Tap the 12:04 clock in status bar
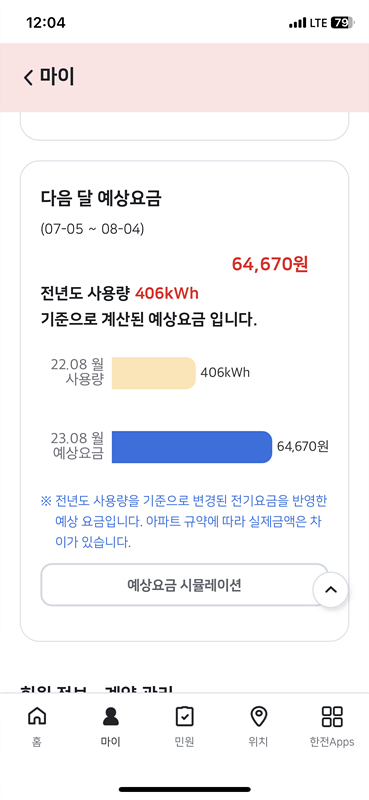 pyautogui.click(x=45, y=23)
